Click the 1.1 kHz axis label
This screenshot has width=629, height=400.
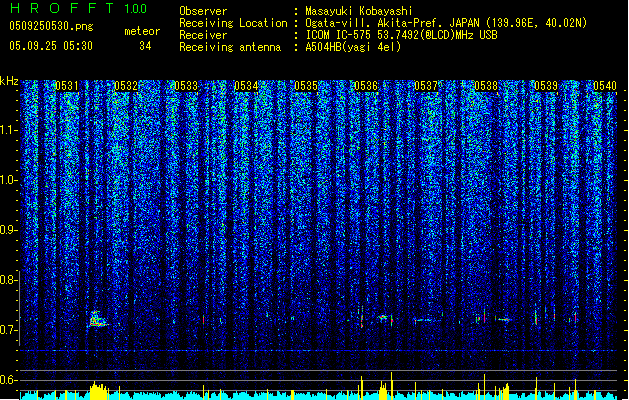click(x=9, y=130)
